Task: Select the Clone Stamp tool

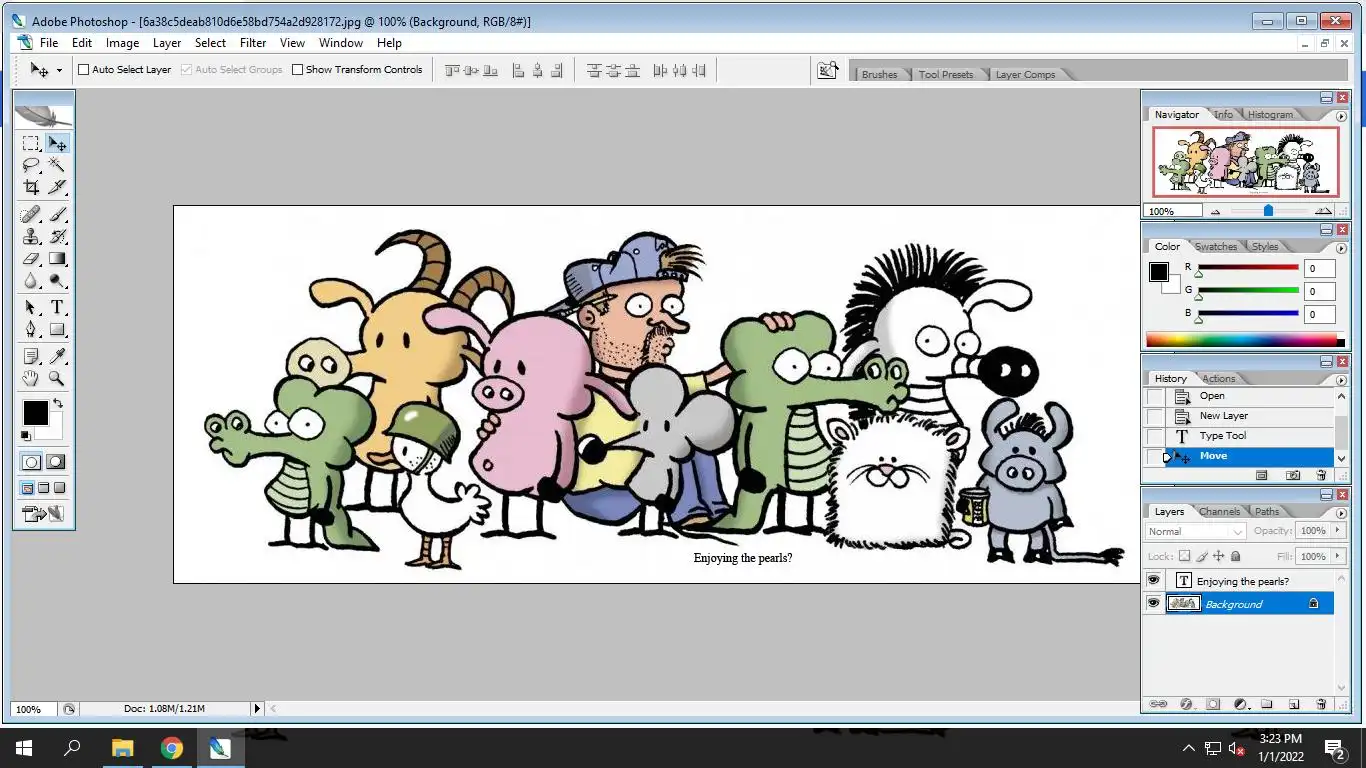Action: 31,237
